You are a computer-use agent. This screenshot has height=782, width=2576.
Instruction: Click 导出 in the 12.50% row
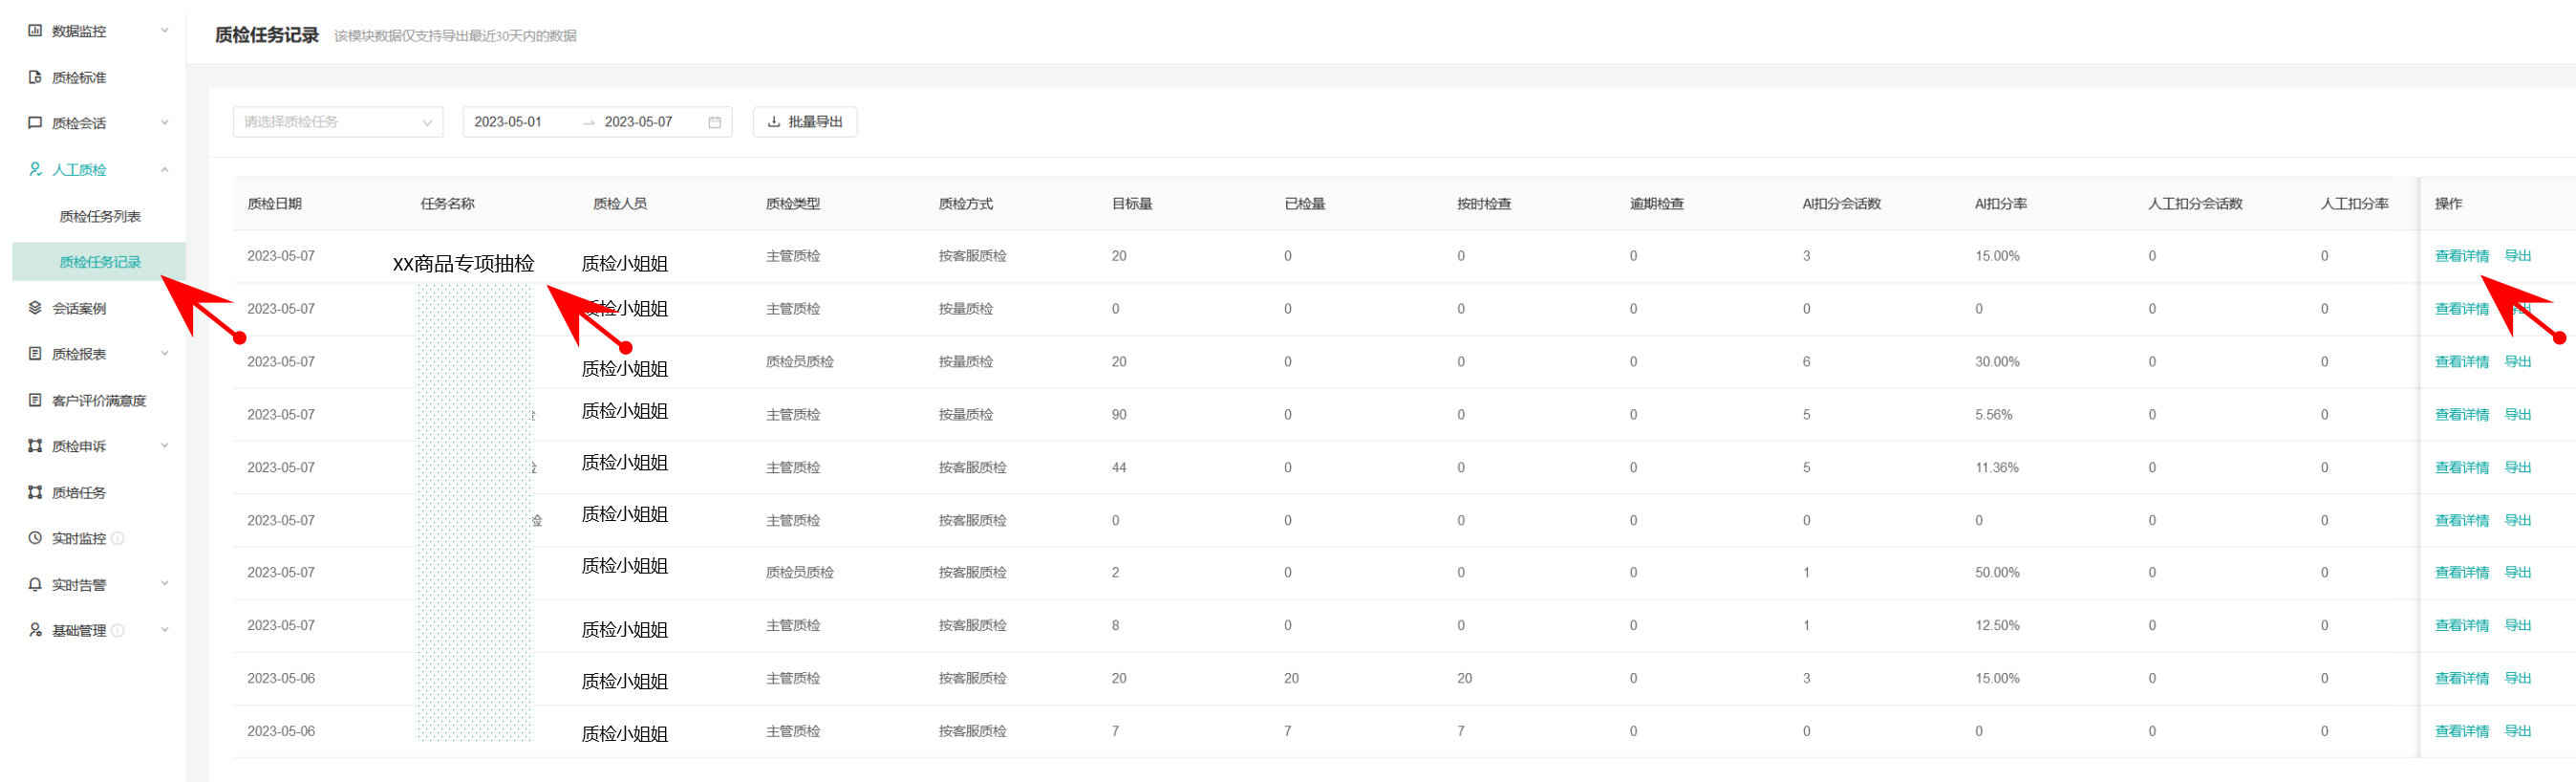click(x=2517, y=626)
